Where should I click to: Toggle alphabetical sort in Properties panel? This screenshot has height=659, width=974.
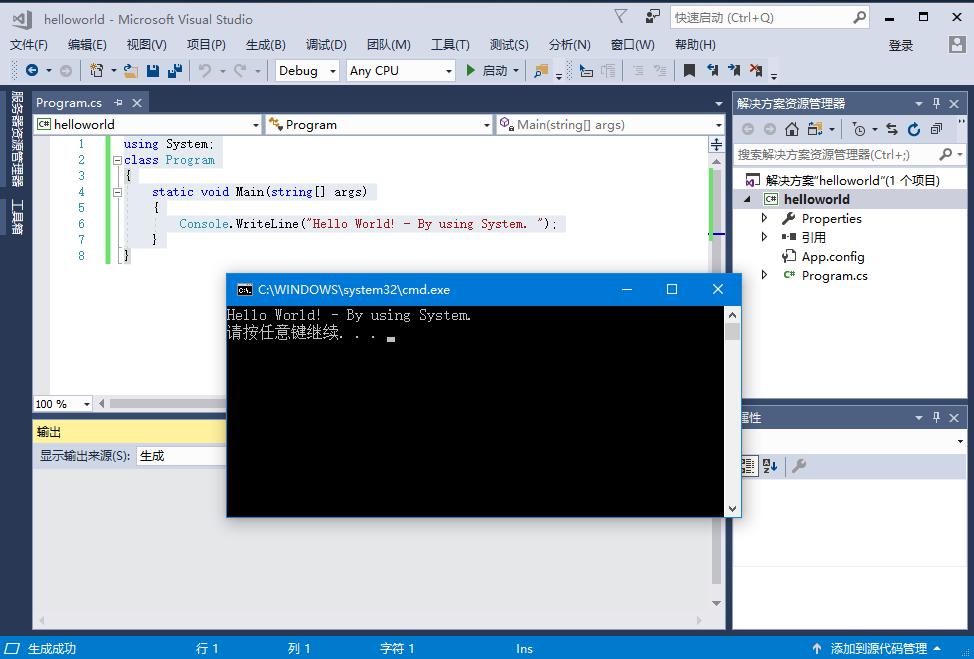pyautogui.click(x=770, y=466)
